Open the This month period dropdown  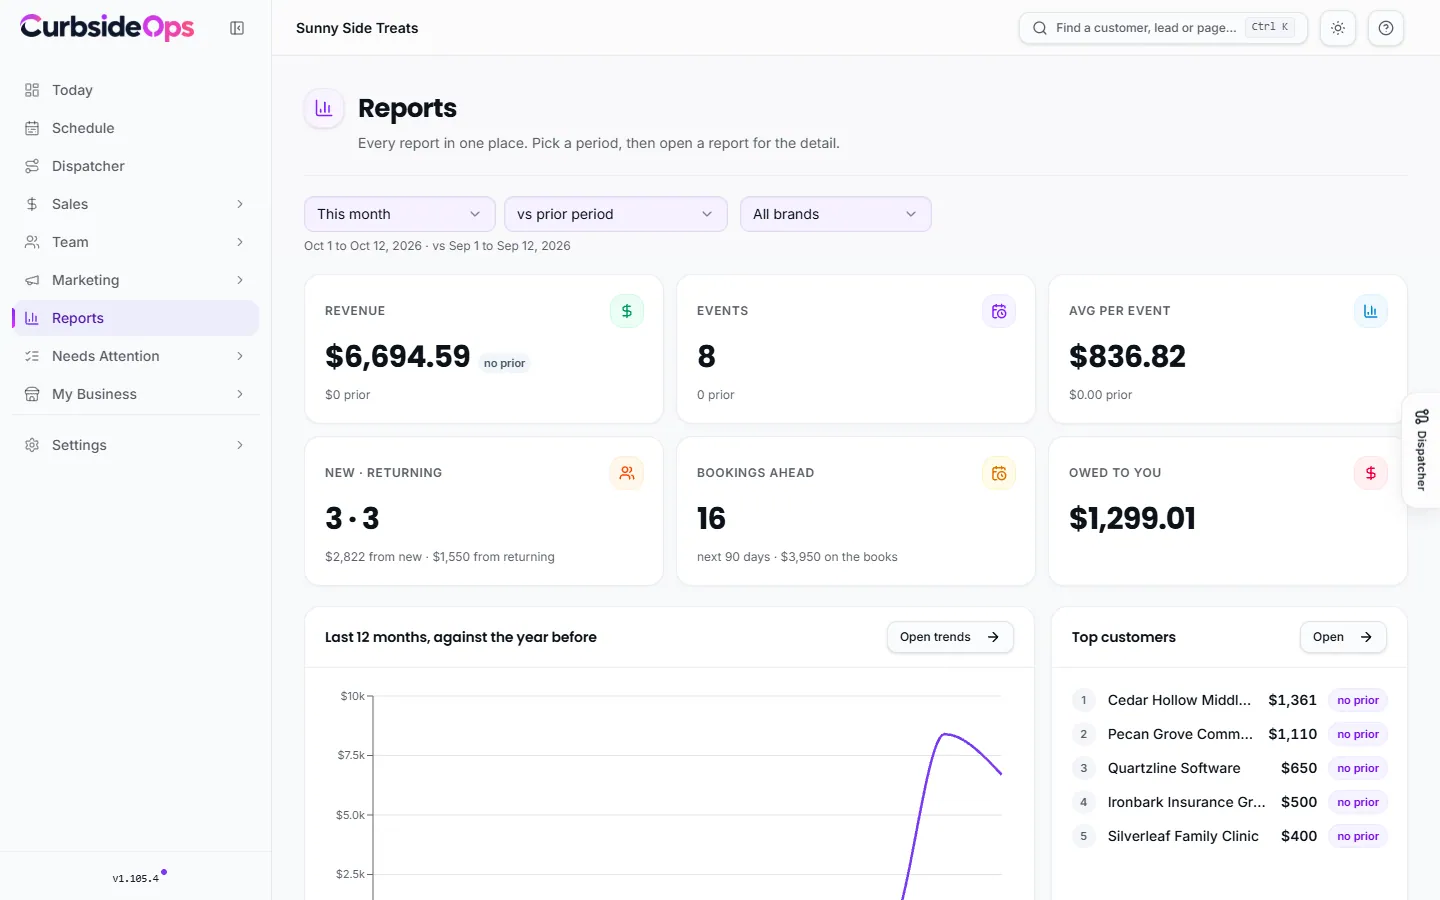pyautogui.click(x=400, y=214)
